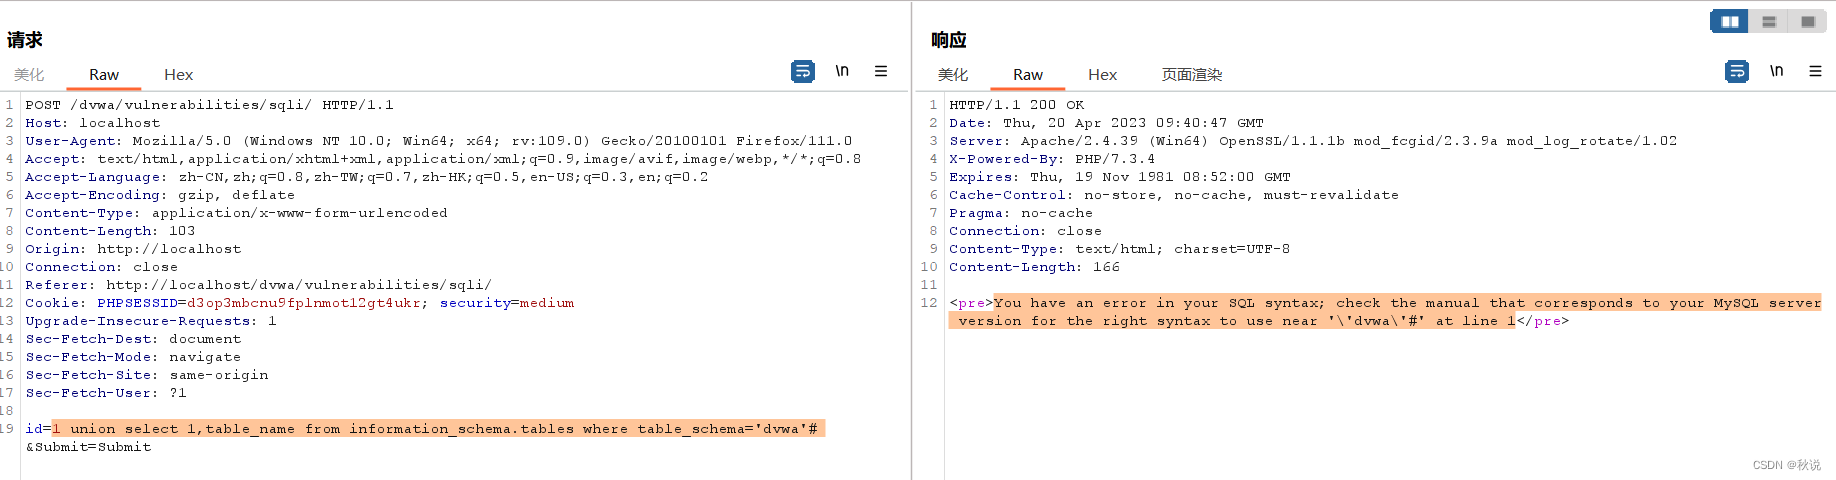Click the Sec-Fetch-Mode: navigate line
This screenshot has height=480, width=1836.
[133, 357]
